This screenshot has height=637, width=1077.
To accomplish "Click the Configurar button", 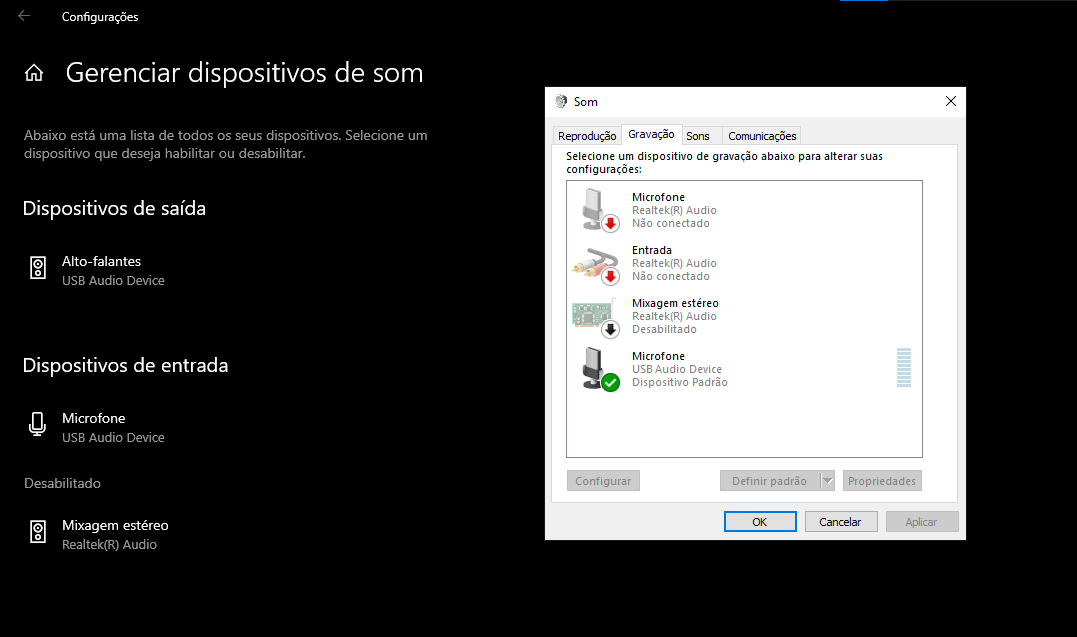I will point(603,481).
